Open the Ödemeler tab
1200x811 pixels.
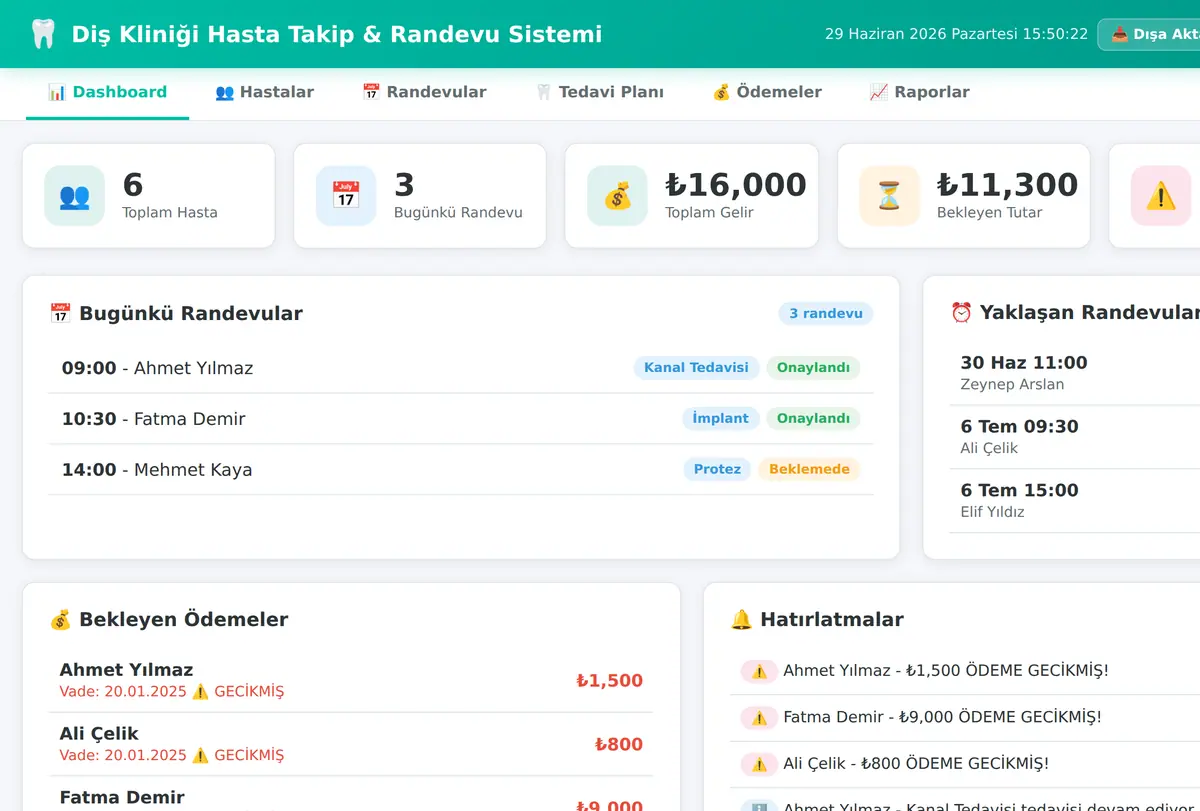(x=767, y=92)
